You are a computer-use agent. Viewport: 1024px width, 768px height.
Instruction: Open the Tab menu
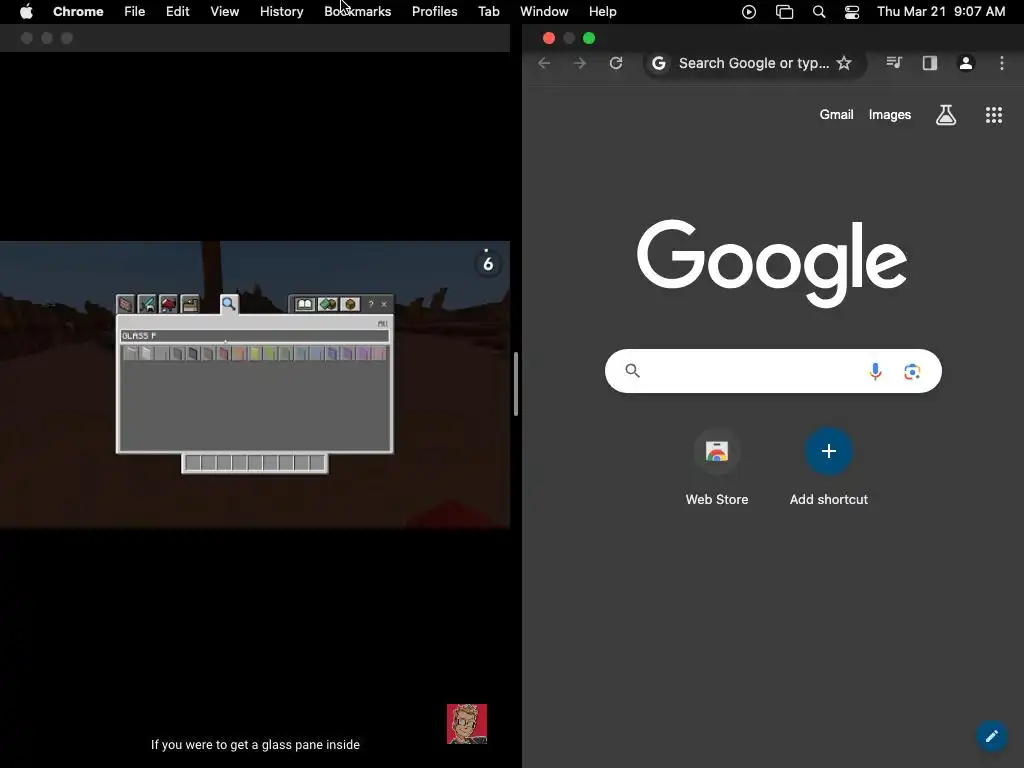[488, 11]
